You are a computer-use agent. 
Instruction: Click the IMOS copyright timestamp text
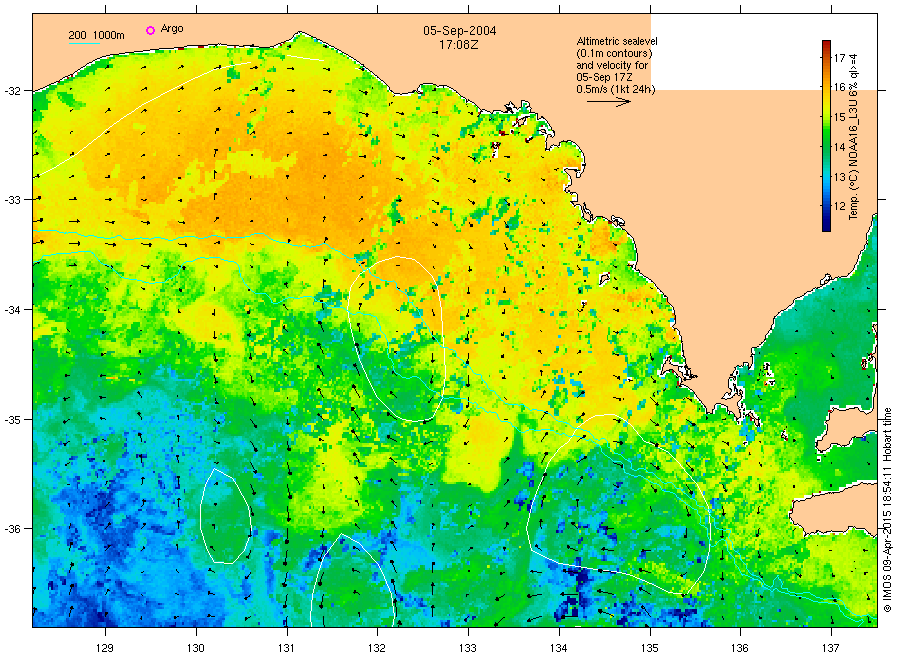(887, 510)
